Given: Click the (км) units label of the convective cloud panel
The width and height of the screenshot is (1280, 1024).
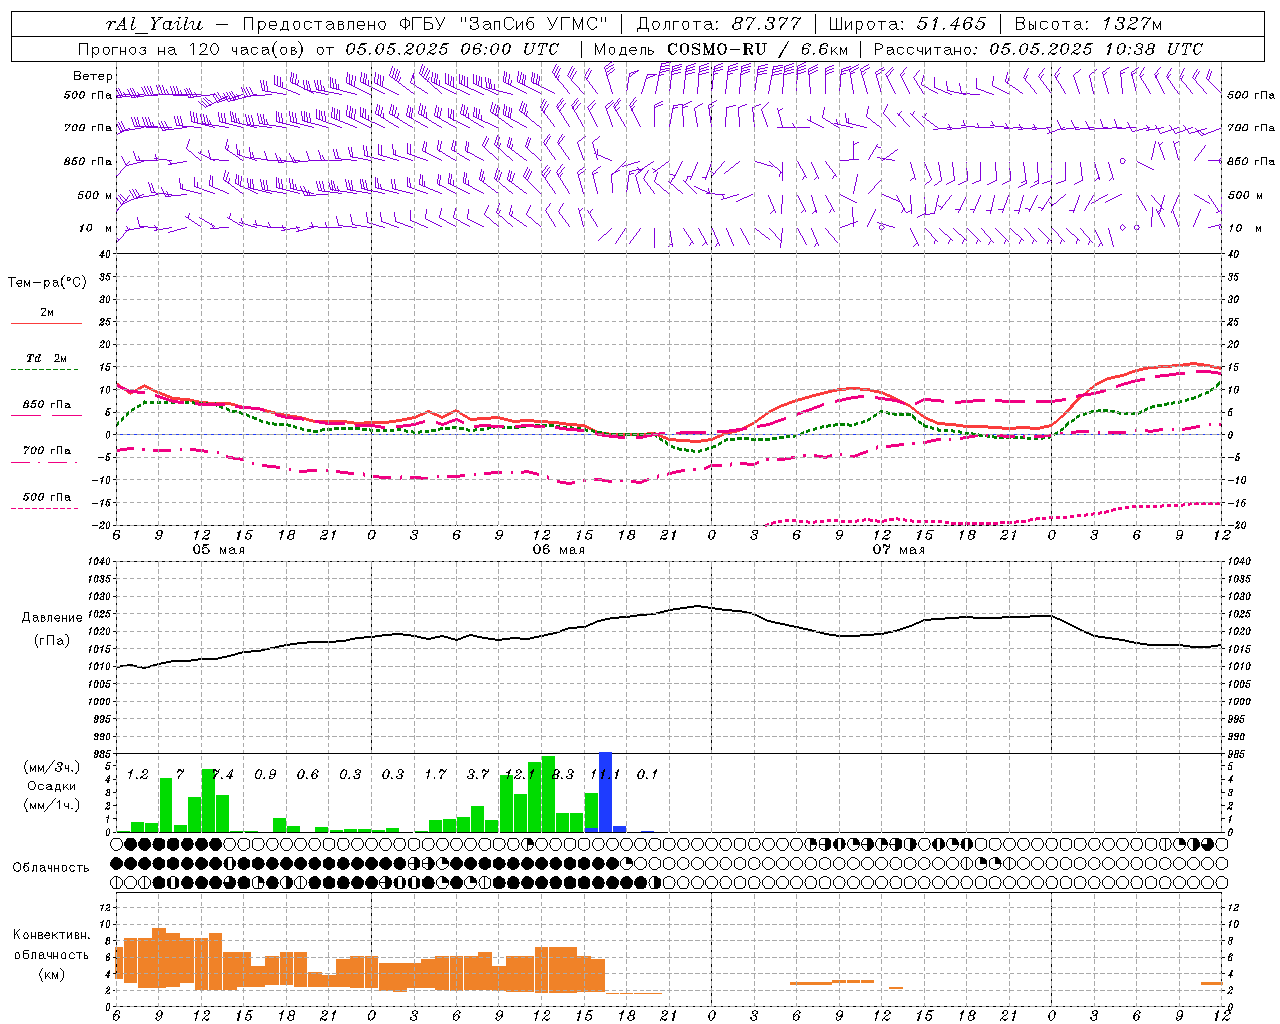Looking at the screenshot, I should pyautogui.click(x=51, y=973).
